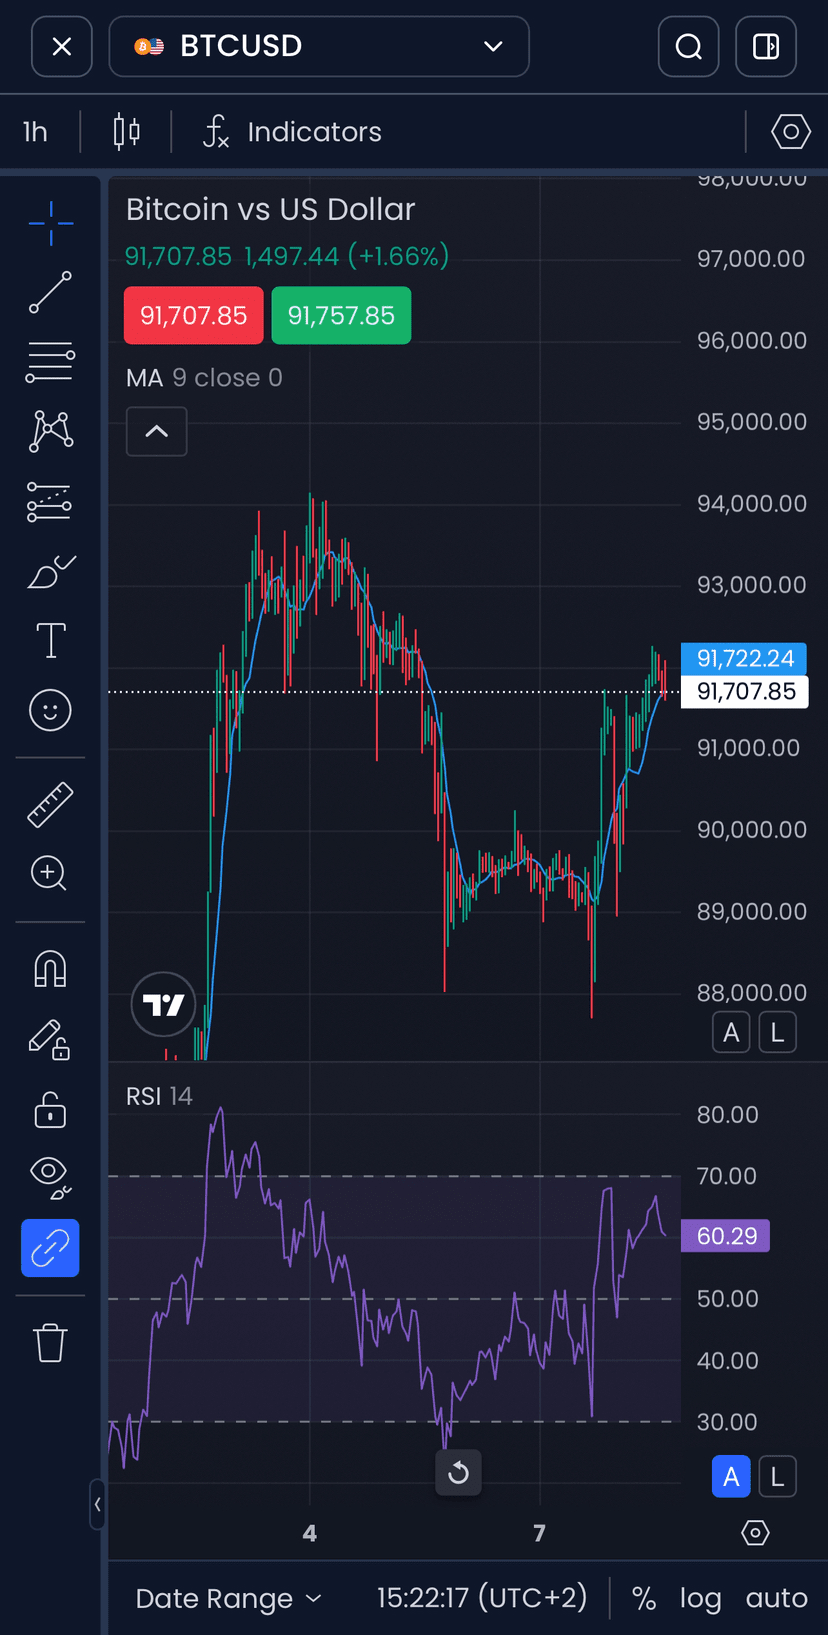The width and height of the screenshot is (828, 1635).
Task: Toggle hide all drawings eye icon
Action: pyautogui.click(x=50, y=1176)
